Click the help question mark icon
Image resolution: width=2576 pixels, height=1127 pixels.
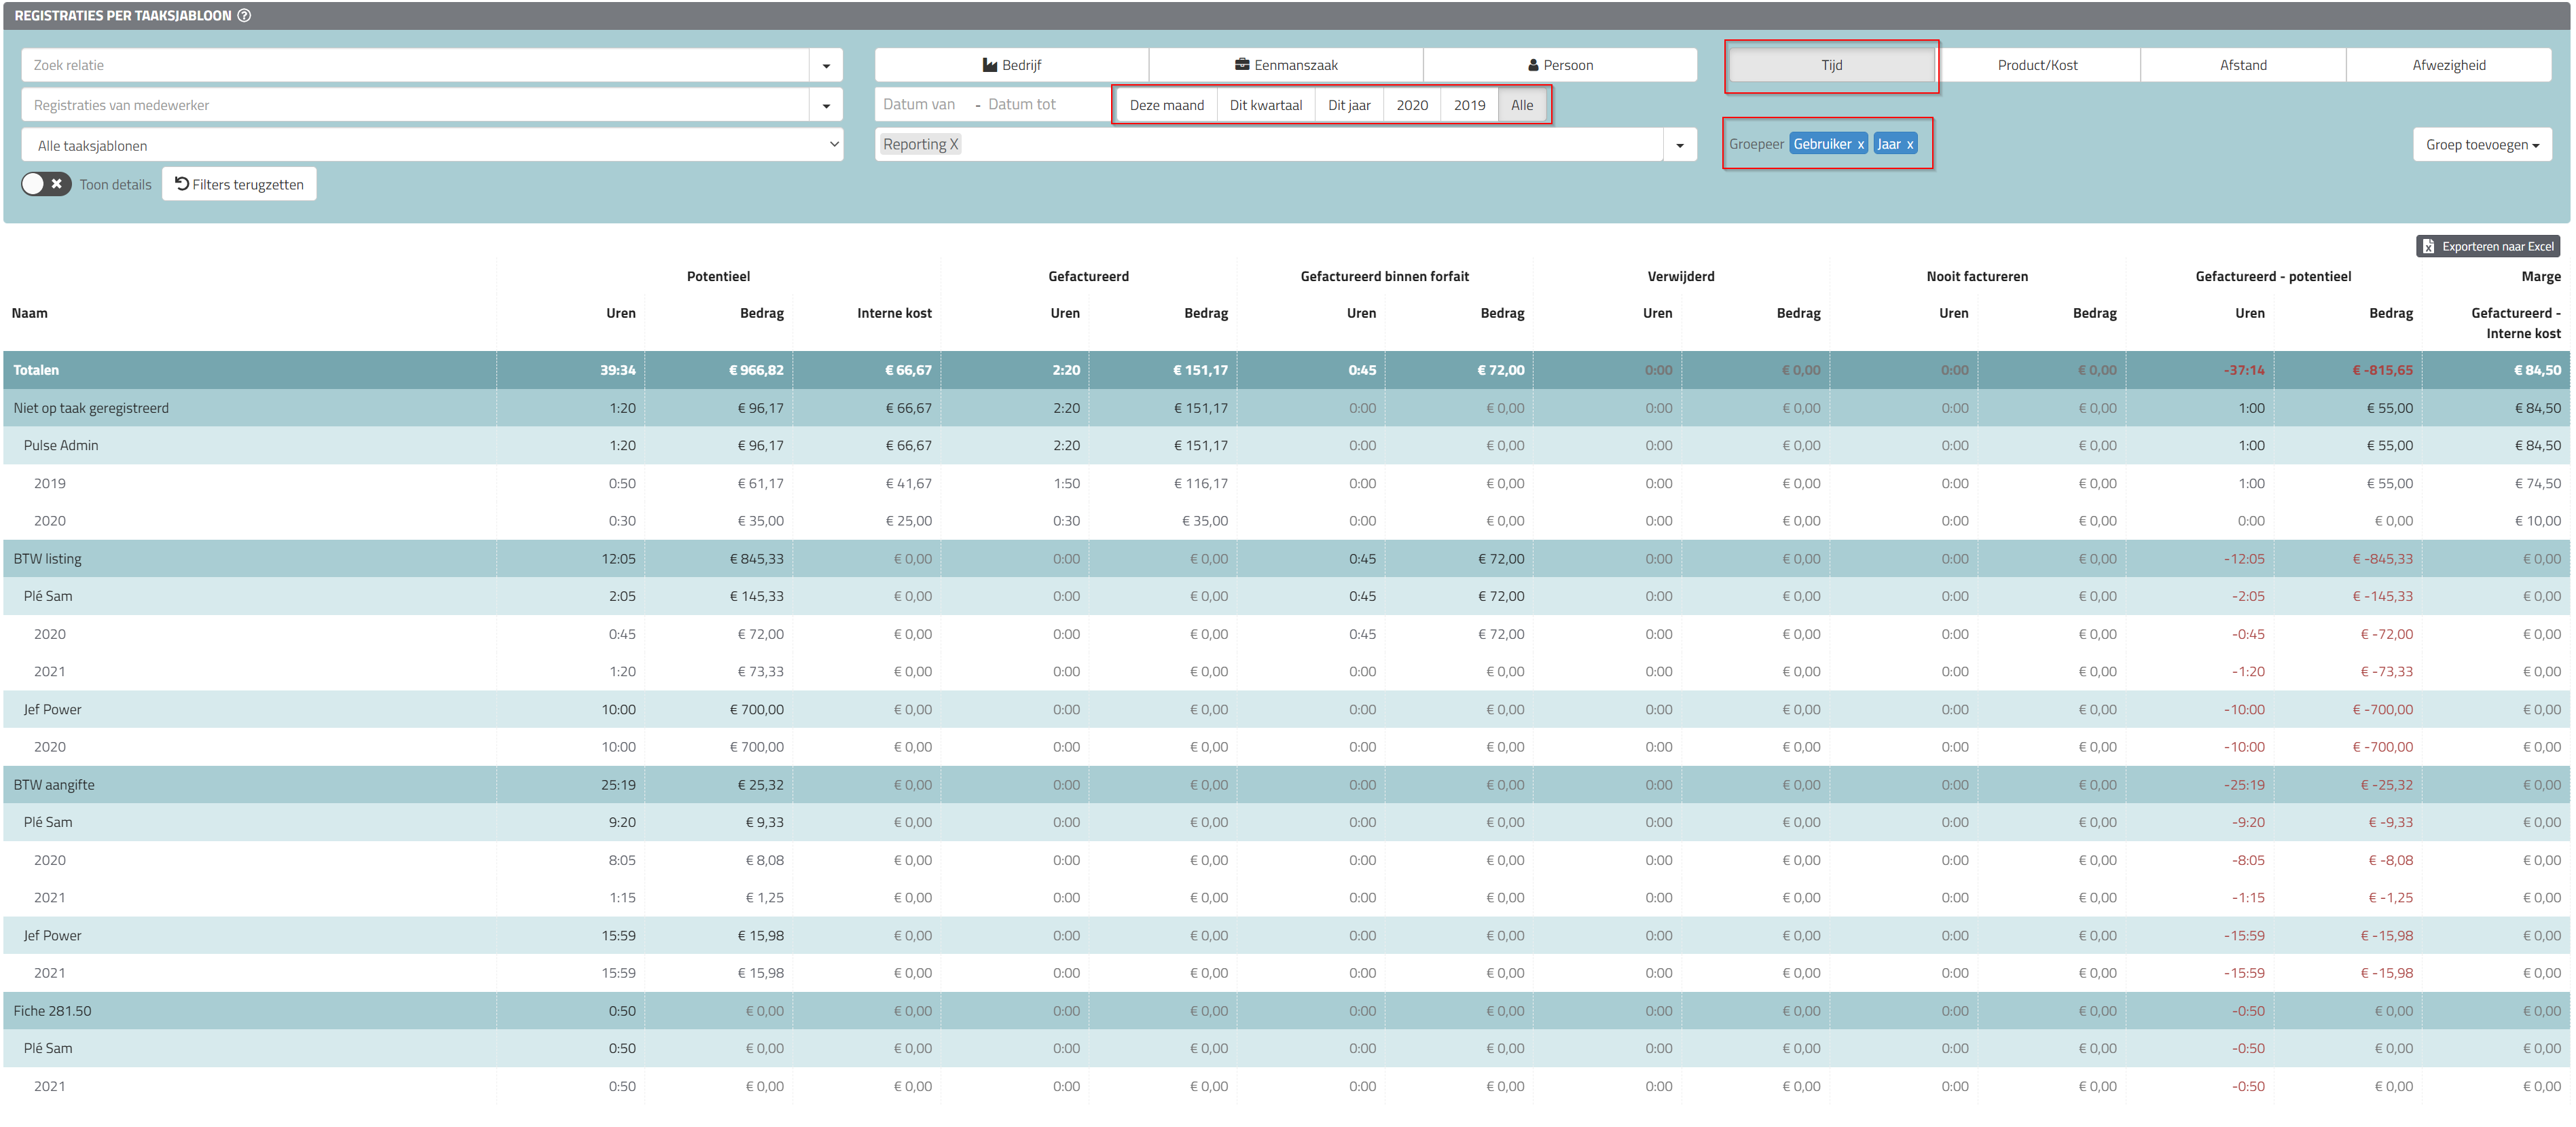coord(244,15)
